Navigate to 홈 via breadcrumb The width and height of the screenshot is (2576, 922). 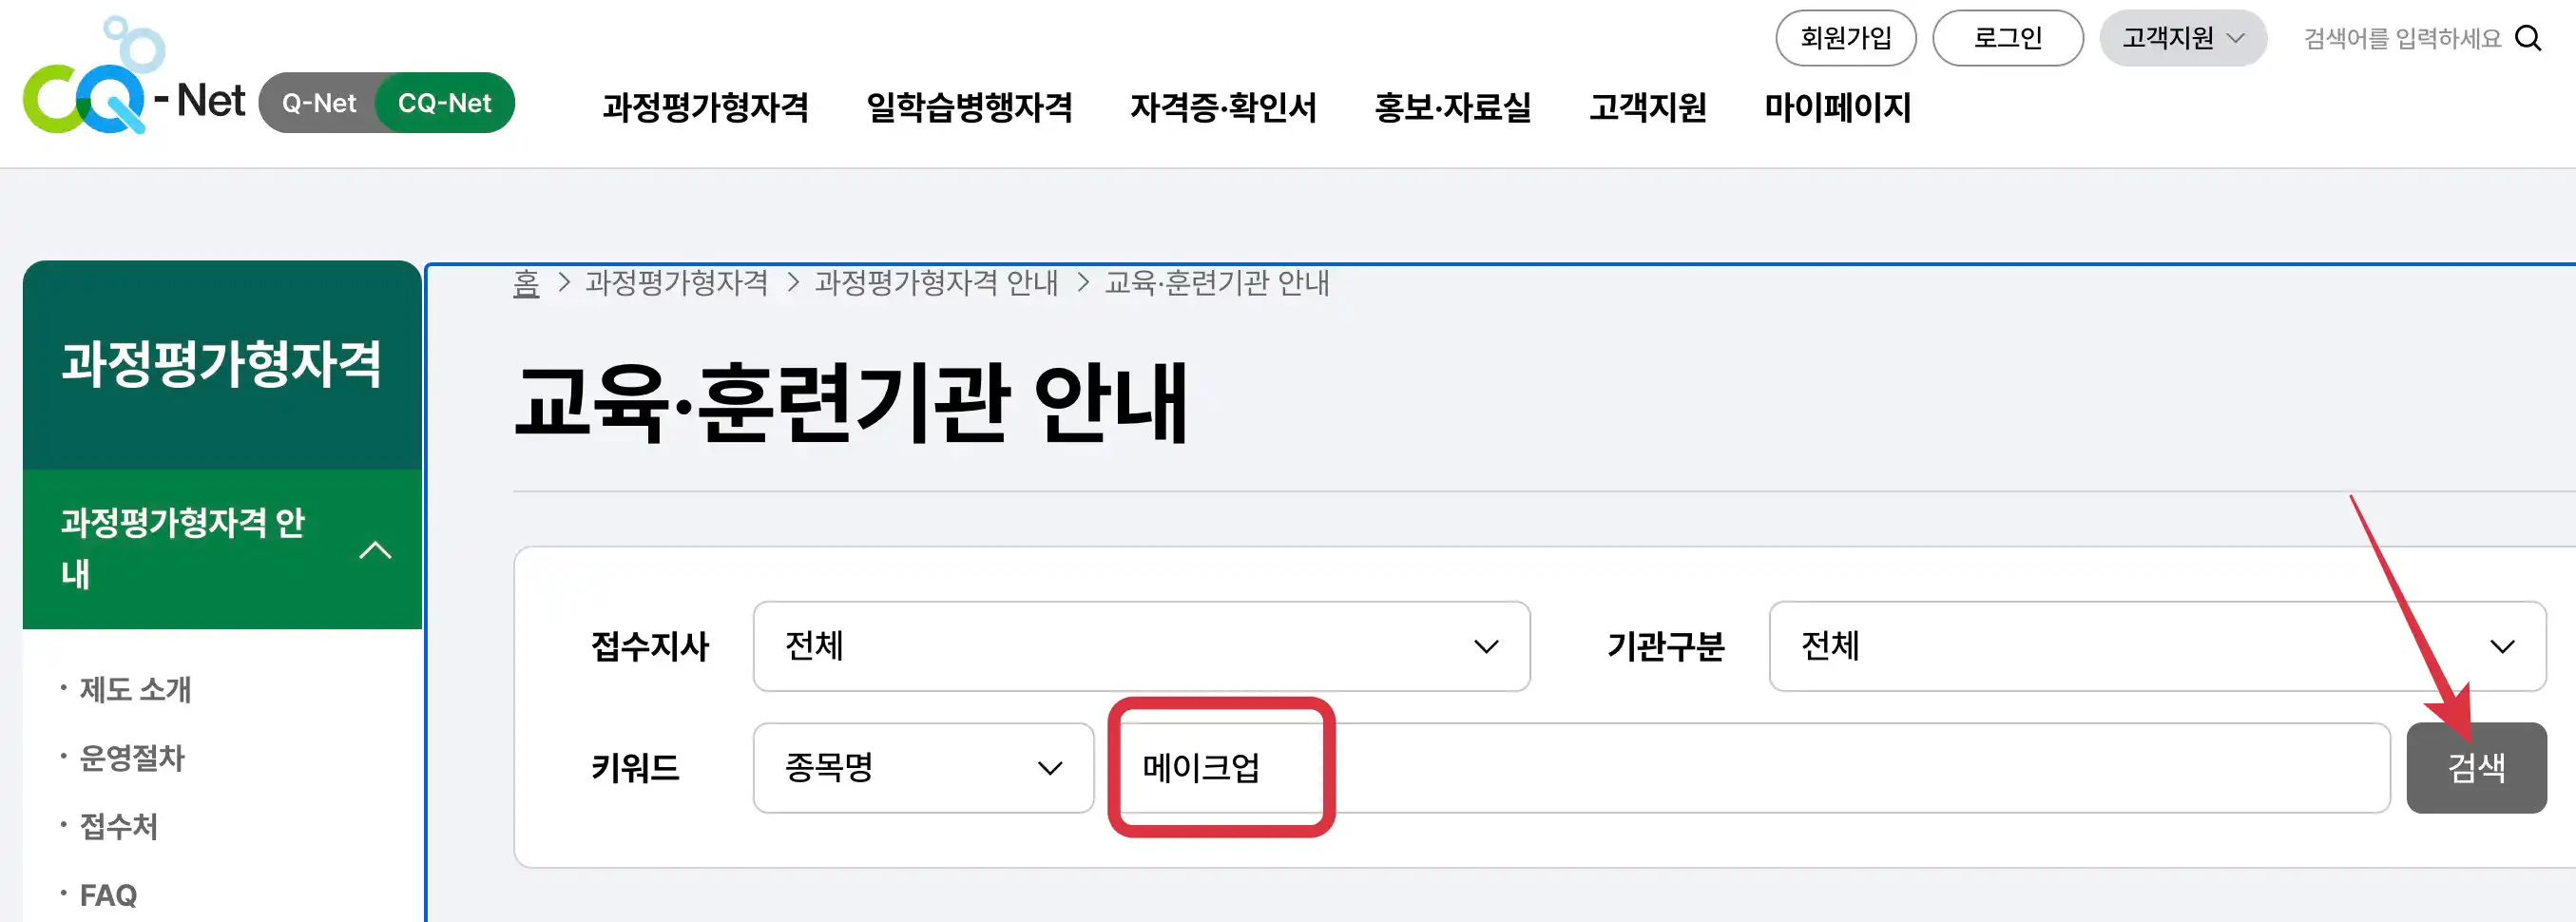527,283
